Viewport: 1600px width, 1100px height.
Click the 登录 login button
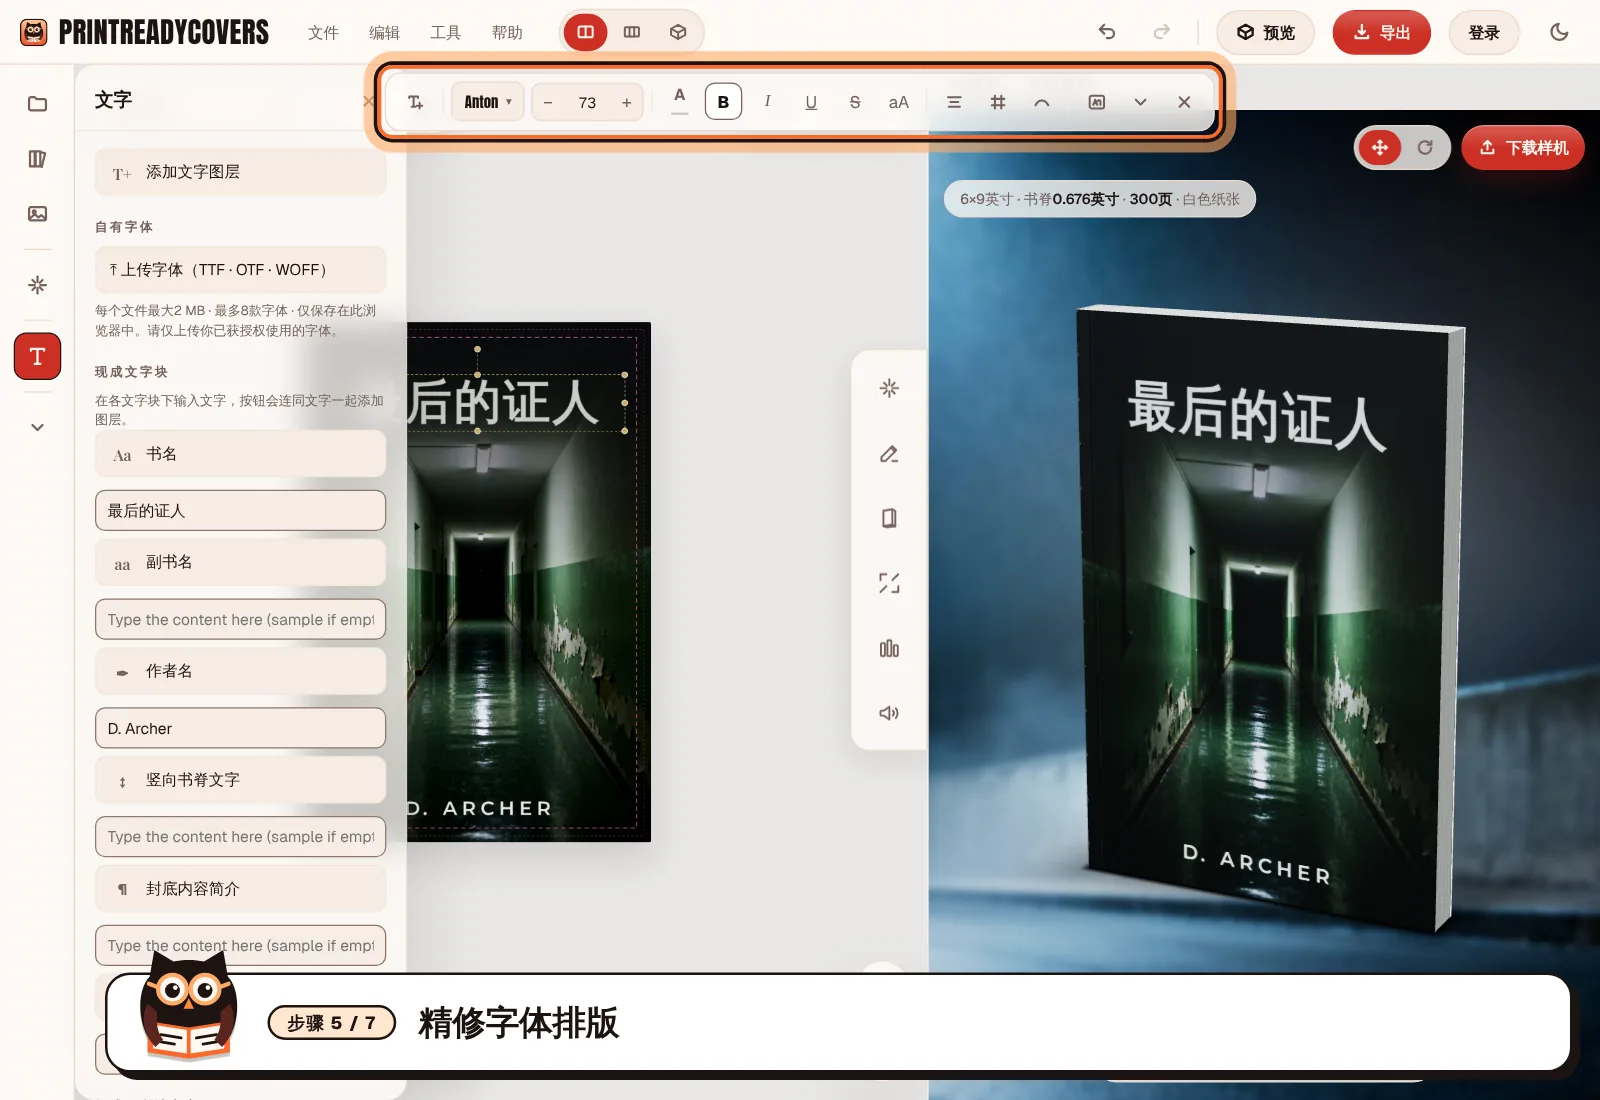1484,33
